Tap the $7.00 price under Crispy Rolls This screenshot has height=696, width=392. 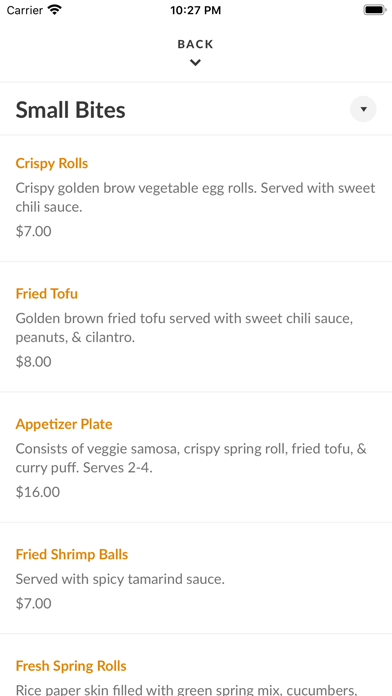(33, 231)
